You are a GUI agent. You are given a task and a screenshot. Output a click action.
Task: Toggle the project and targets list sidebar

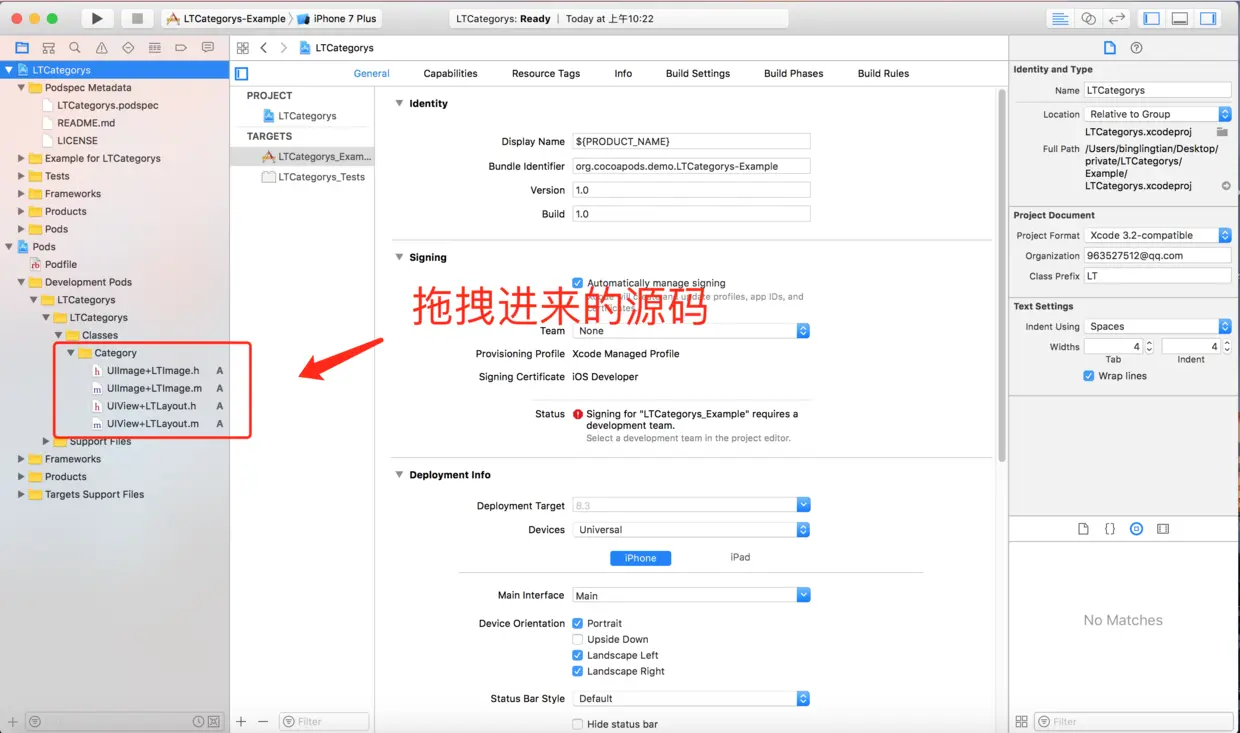click(x=241, y=73)
